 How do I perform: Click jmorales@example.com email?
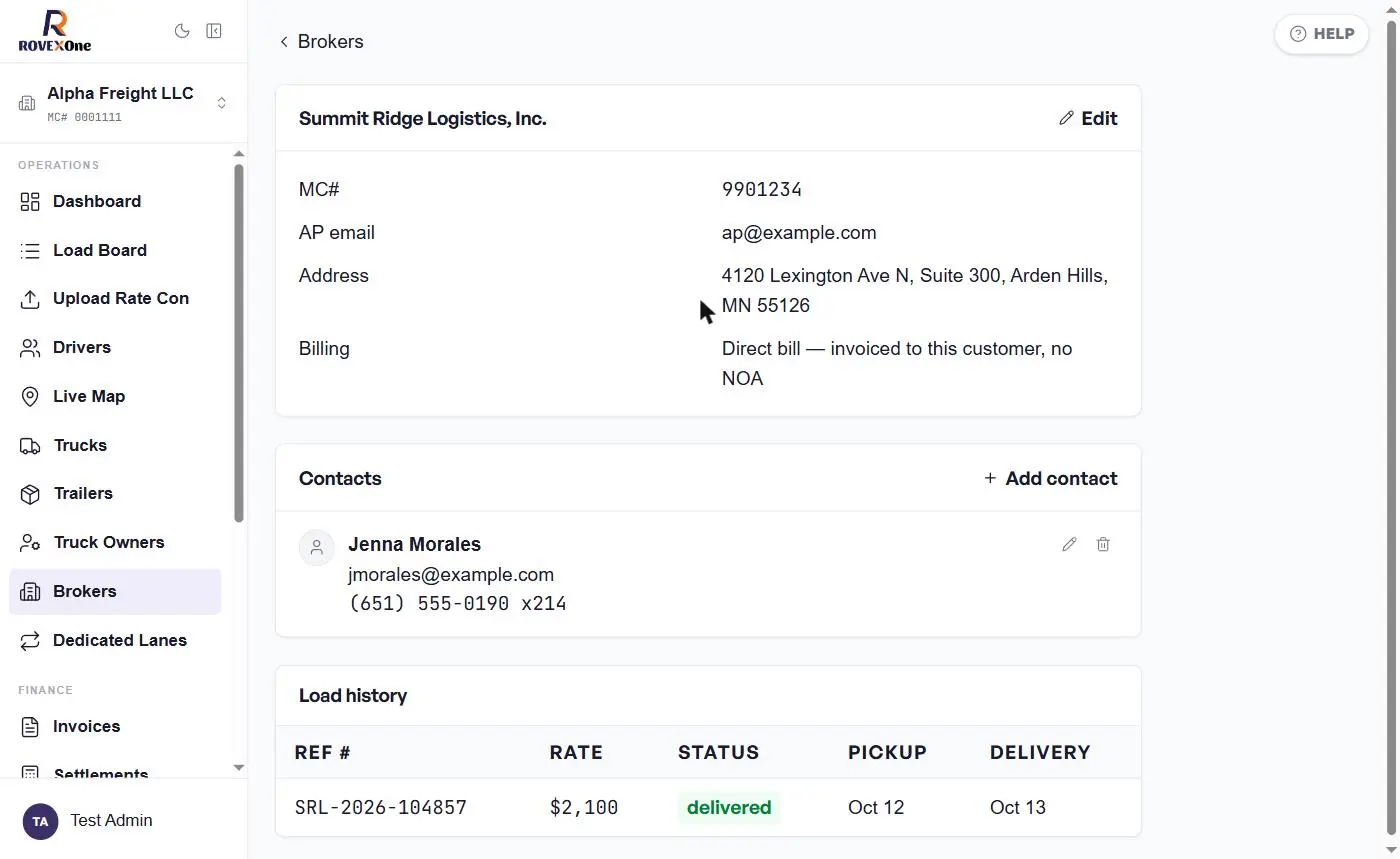(451, 575)
